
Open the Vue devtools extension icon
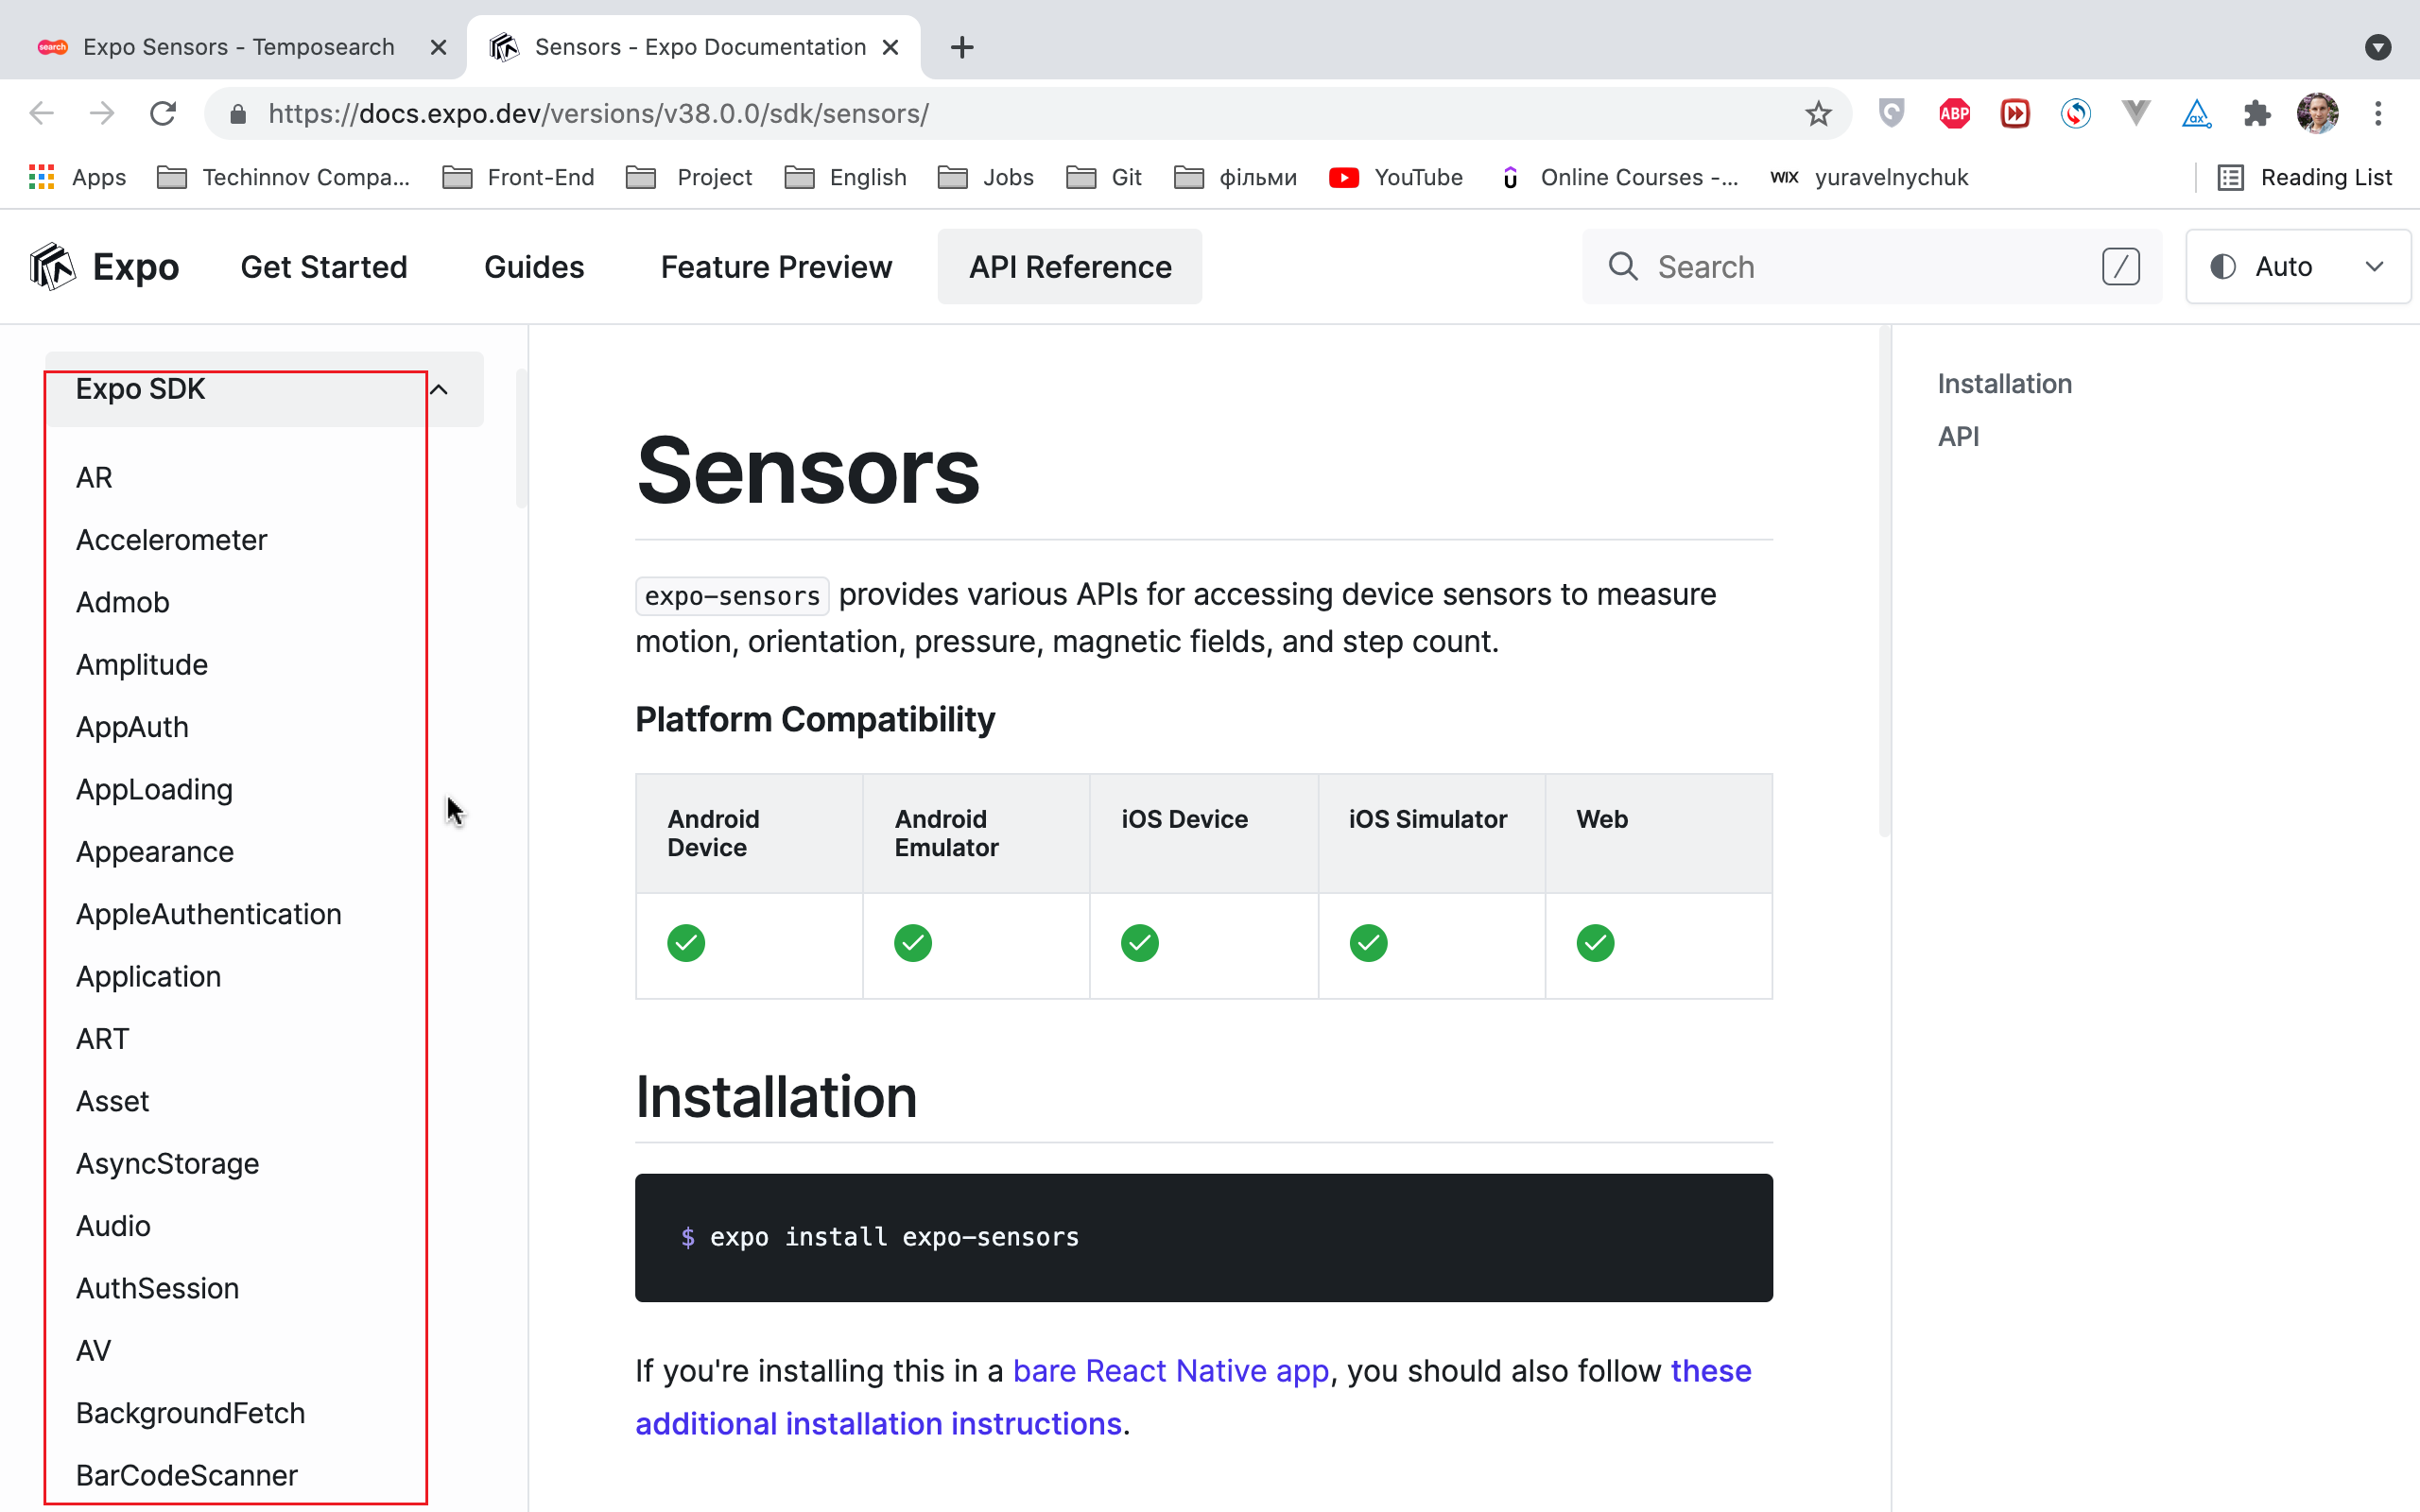pos(2136,113)
